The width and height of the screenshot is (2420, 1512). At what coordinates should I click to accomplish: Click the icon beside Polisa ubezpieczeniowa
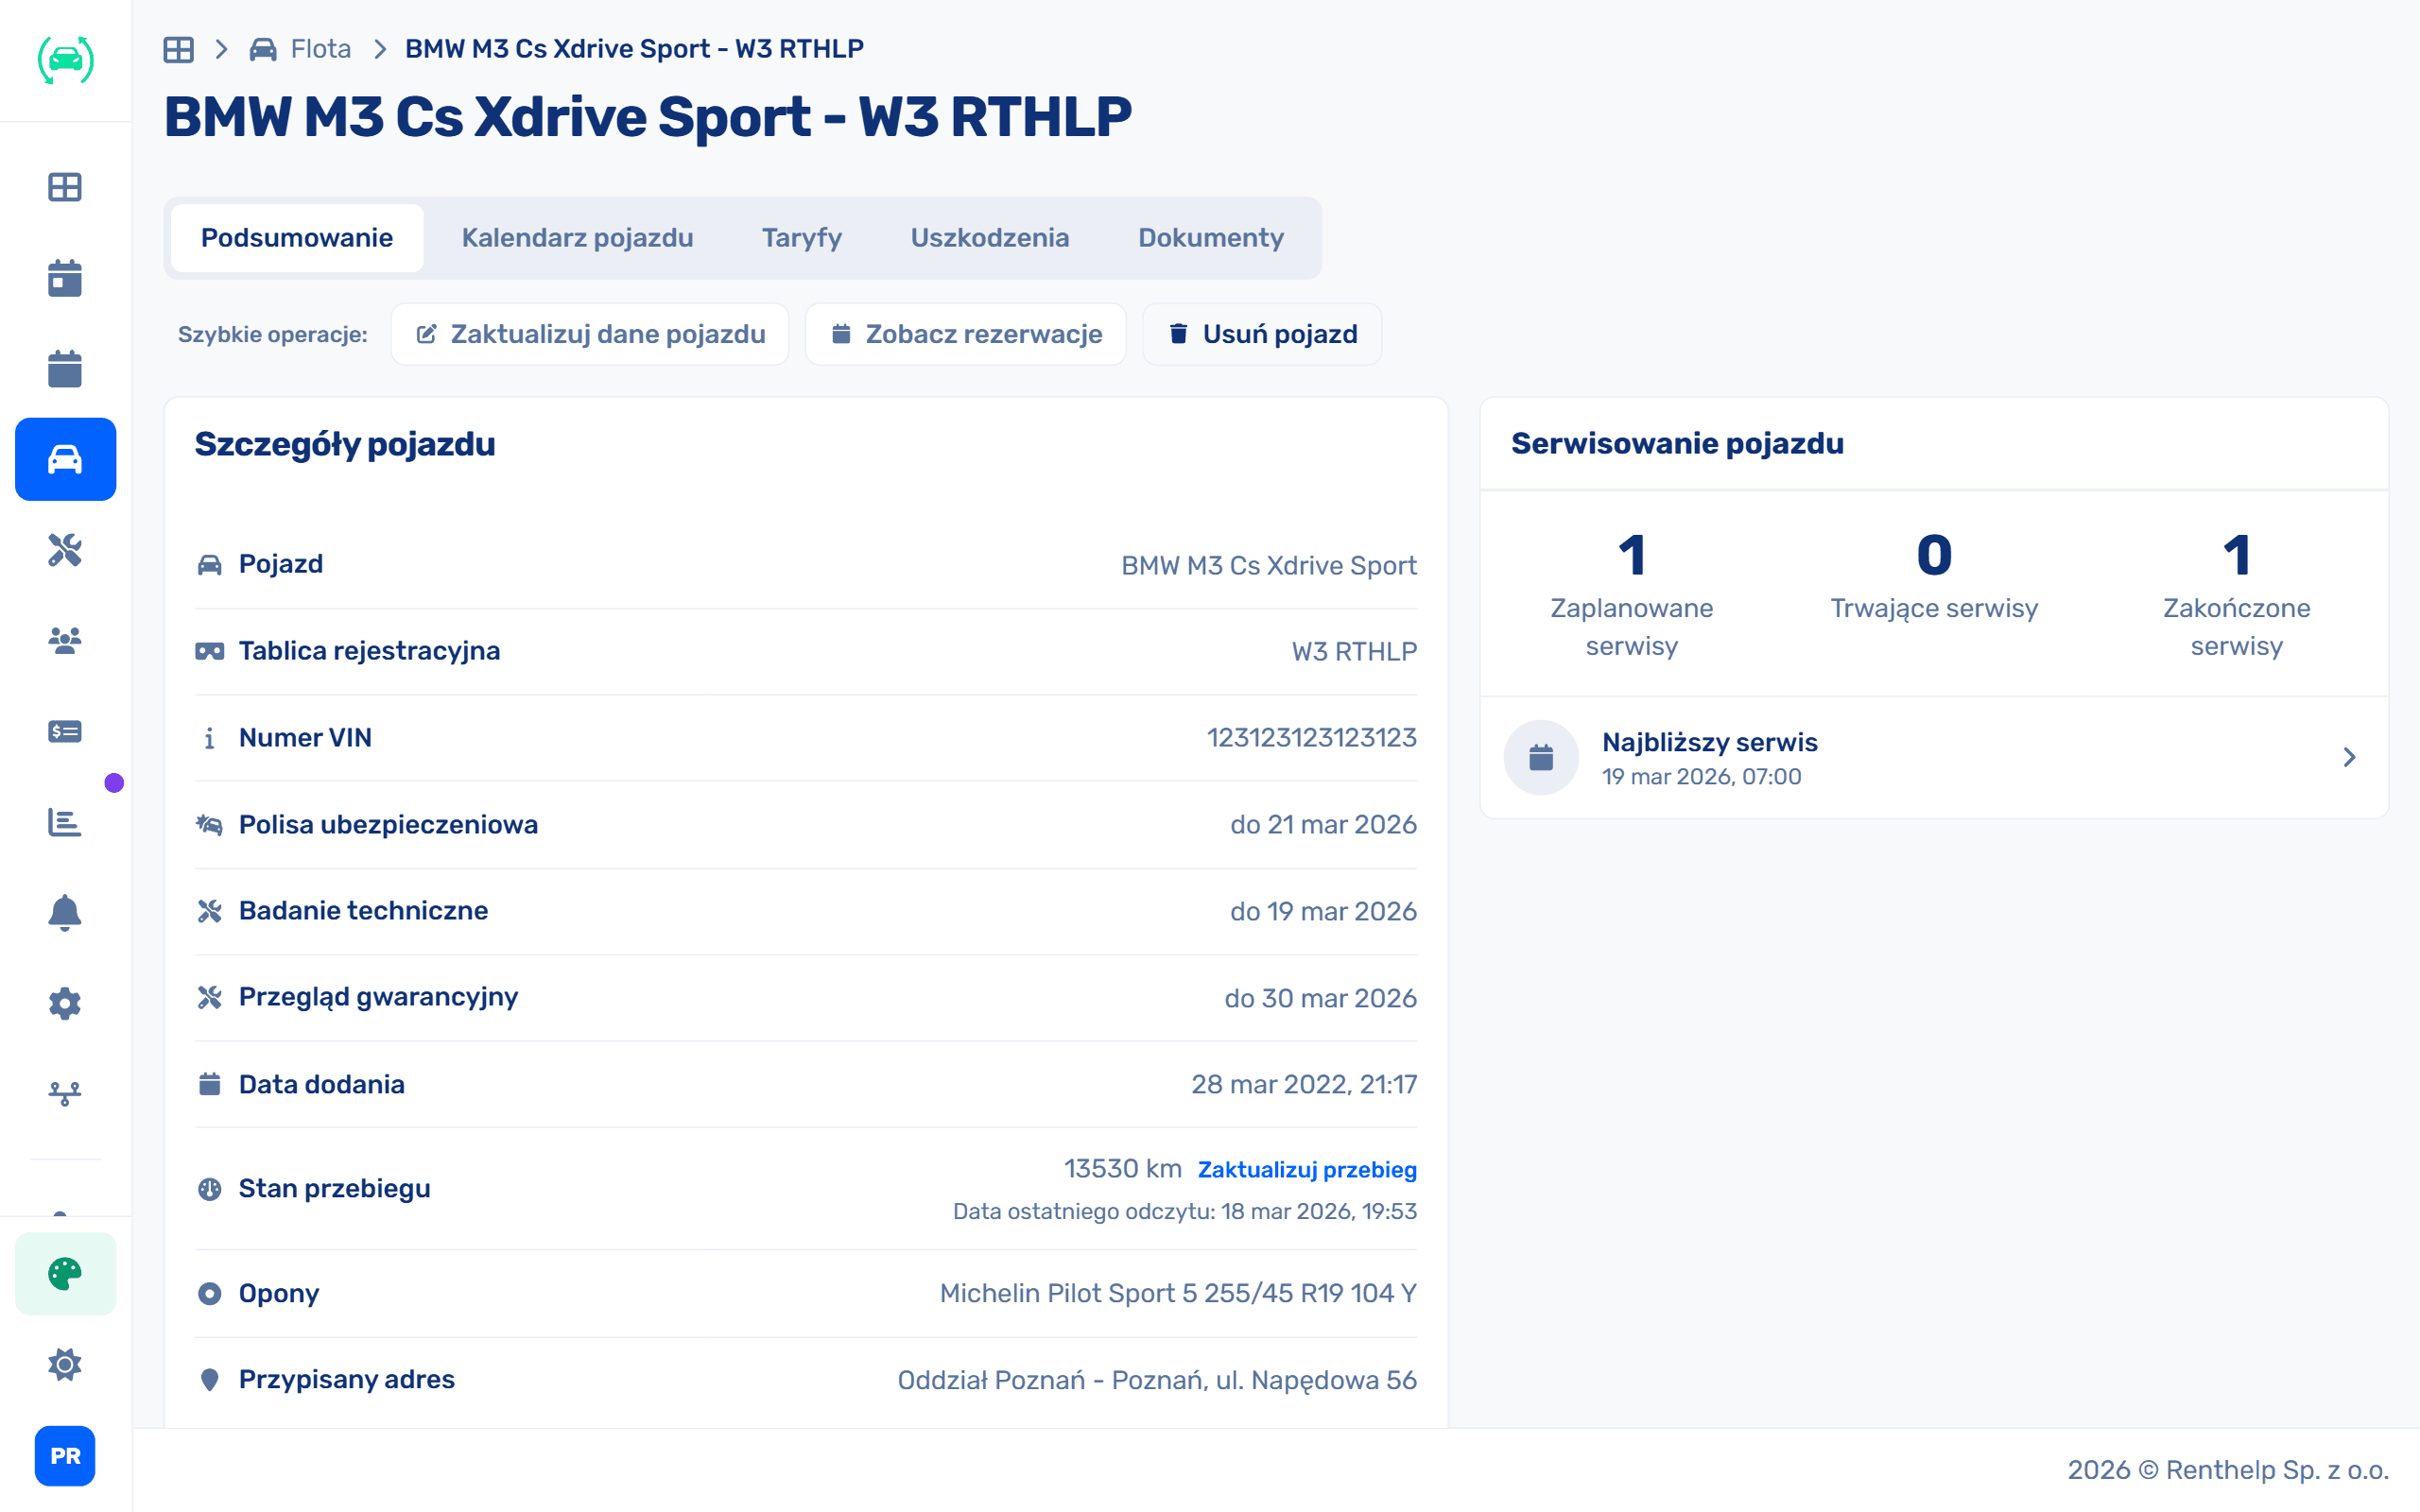click(209, 825)
